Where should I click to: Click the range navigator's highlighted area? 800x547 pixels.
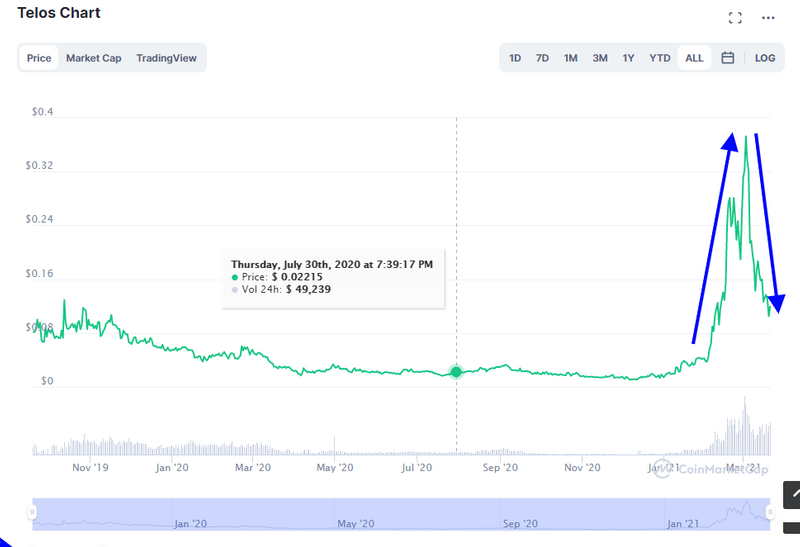point(400,512)
